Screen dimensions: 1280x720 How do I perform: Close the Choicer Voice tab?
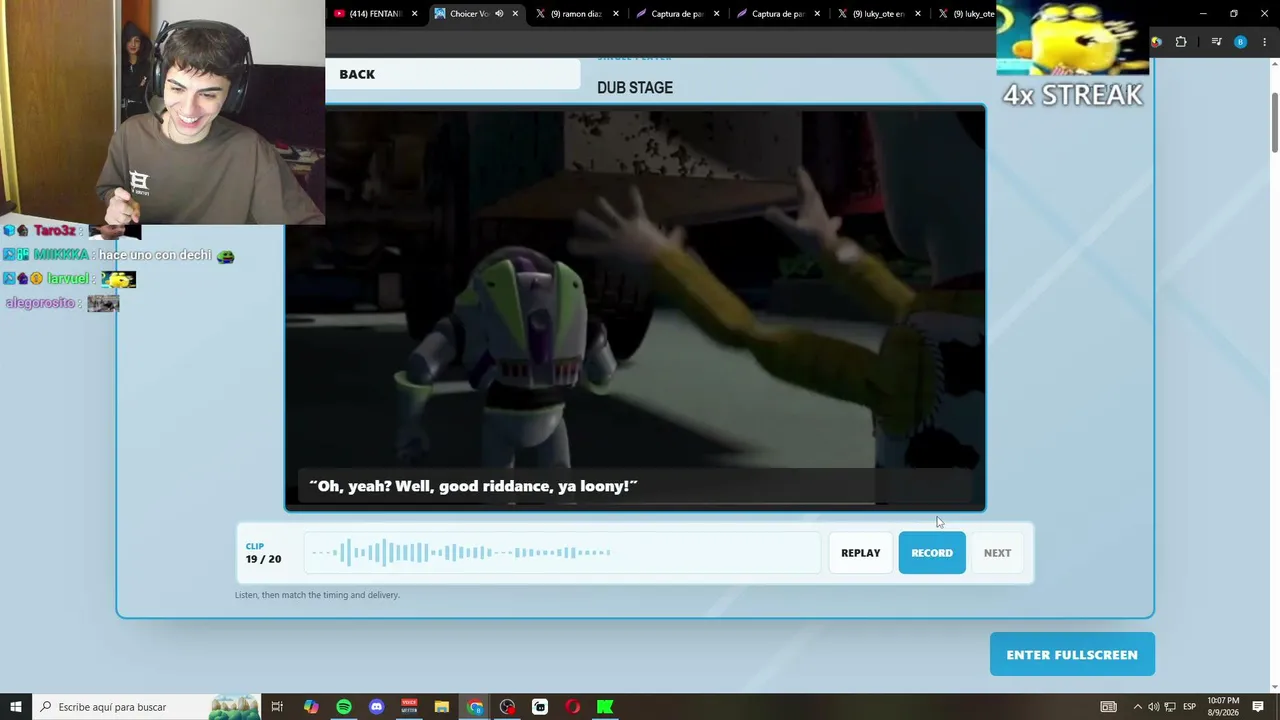click(x=515, y=14)
